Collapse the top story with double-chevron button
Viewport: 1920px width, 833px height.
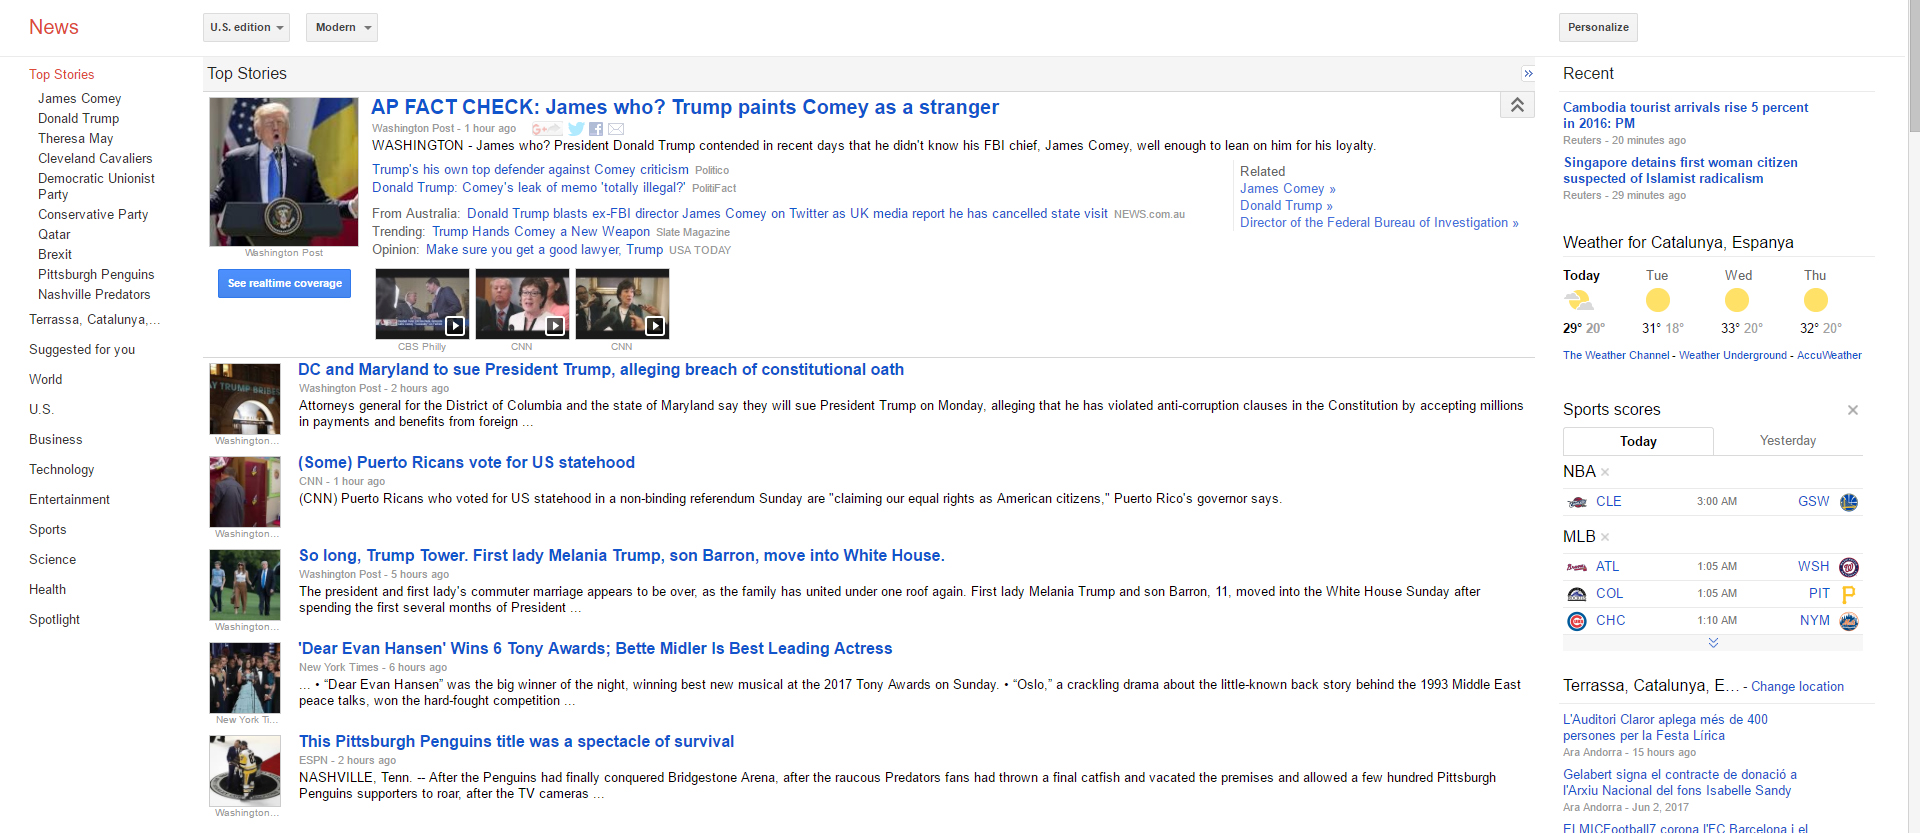(x=1517, y=105)
